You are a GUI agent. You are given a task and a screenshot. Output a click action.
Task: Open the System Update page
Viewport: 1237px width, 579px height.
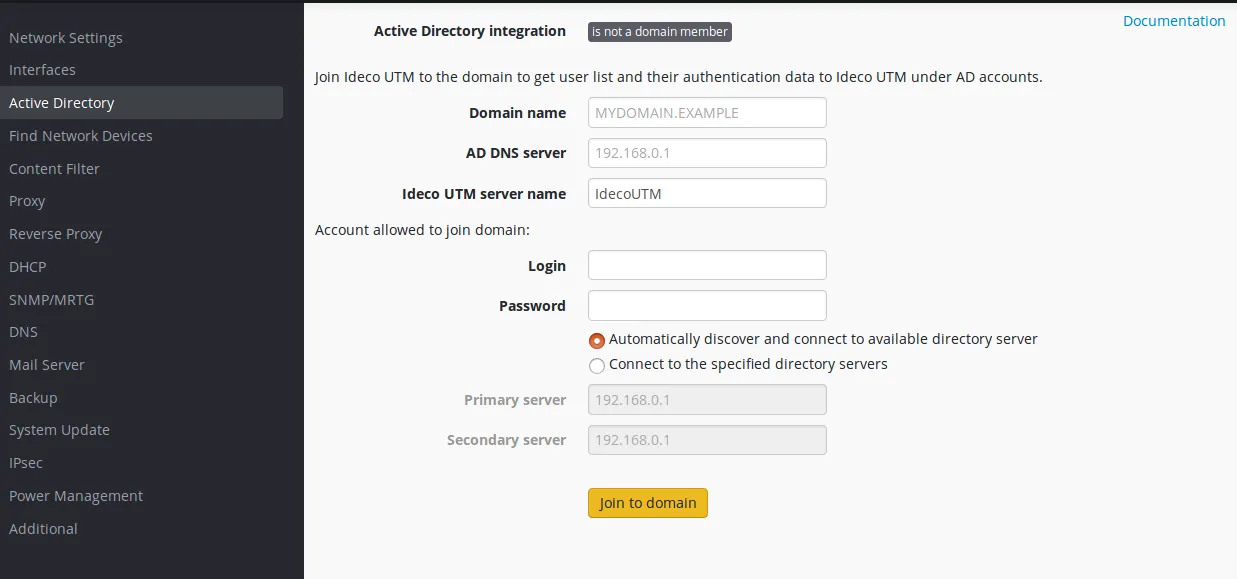pyautogui.click(x=59, y=429)
